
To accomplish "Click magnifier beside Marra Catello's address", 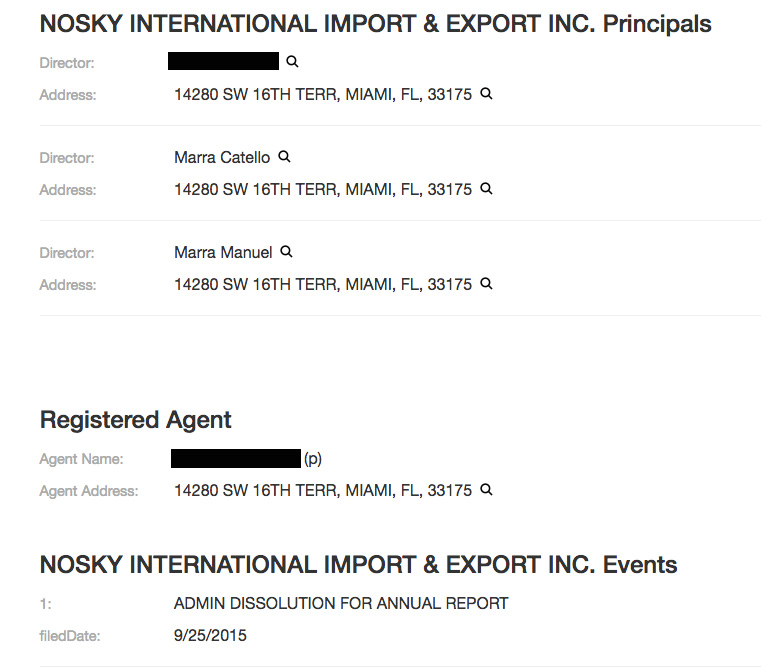I will point(486,188).
